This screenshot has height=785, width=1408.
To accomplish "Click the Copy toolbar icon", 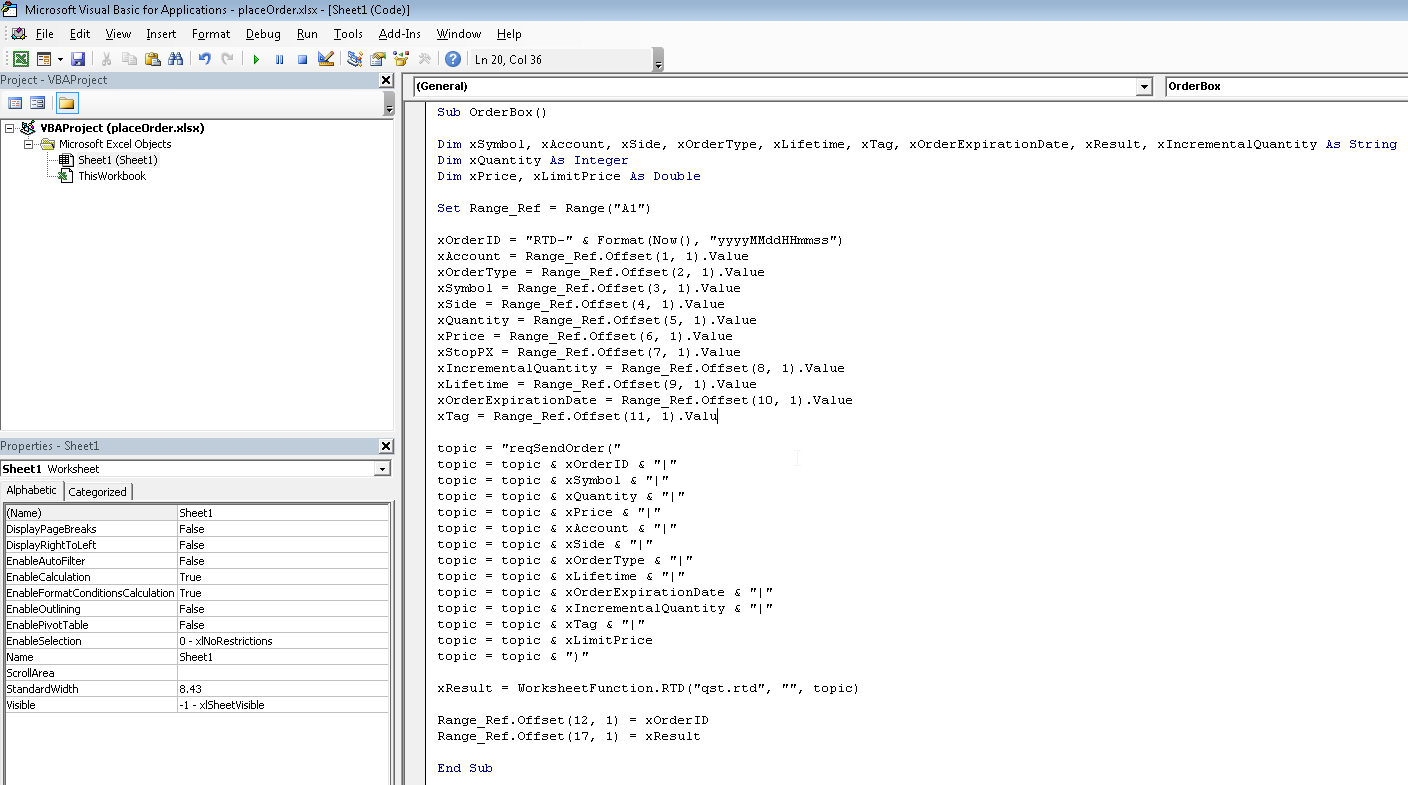I will (x=129, y=60).
